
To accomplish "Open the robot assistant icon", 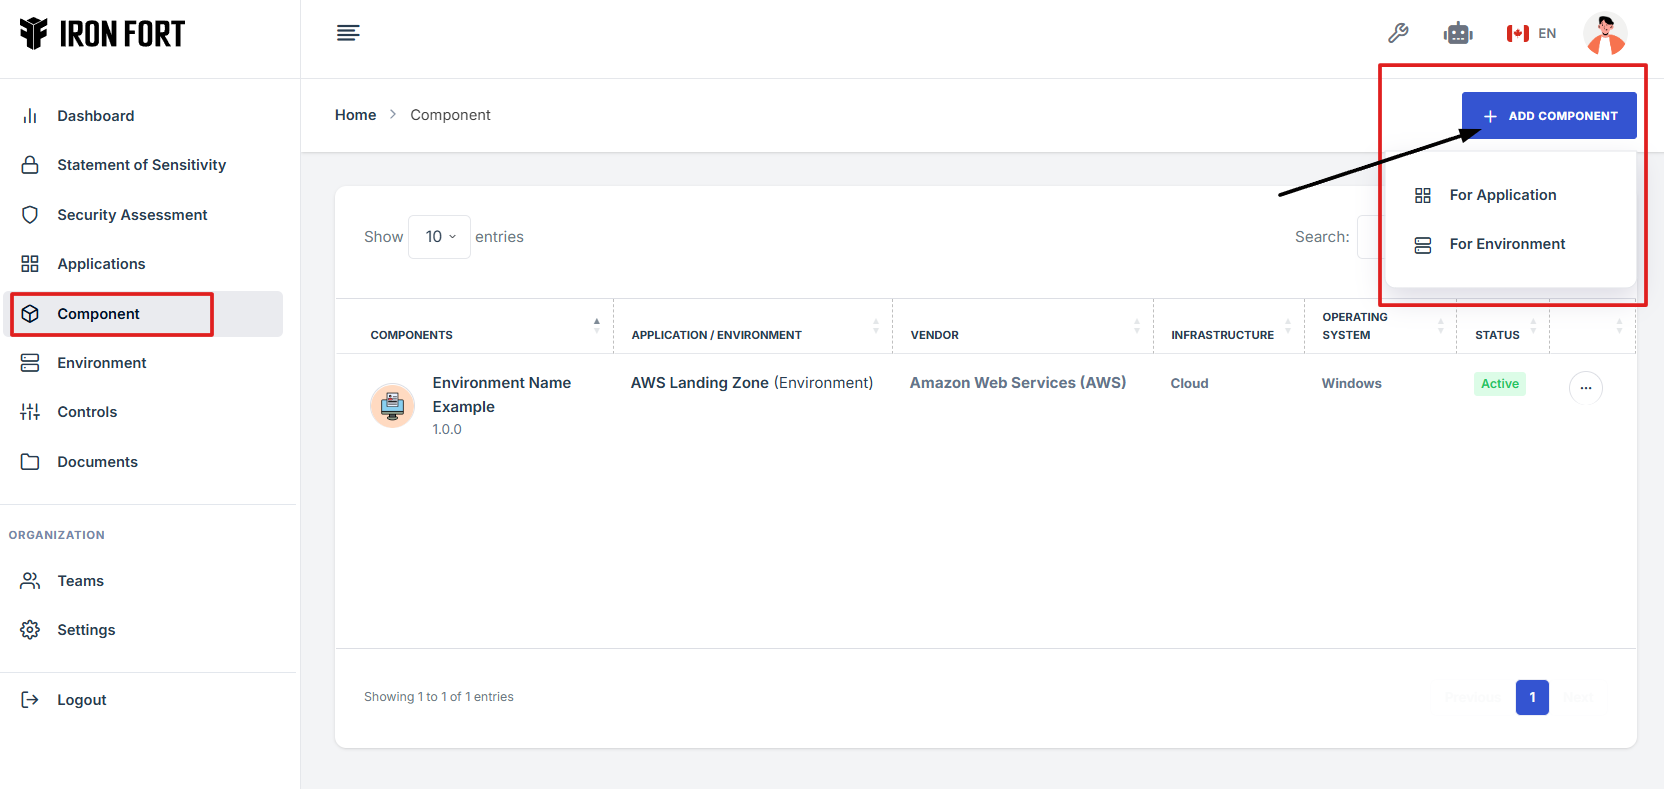I will pyautogui.click(x=1458, y=33).
